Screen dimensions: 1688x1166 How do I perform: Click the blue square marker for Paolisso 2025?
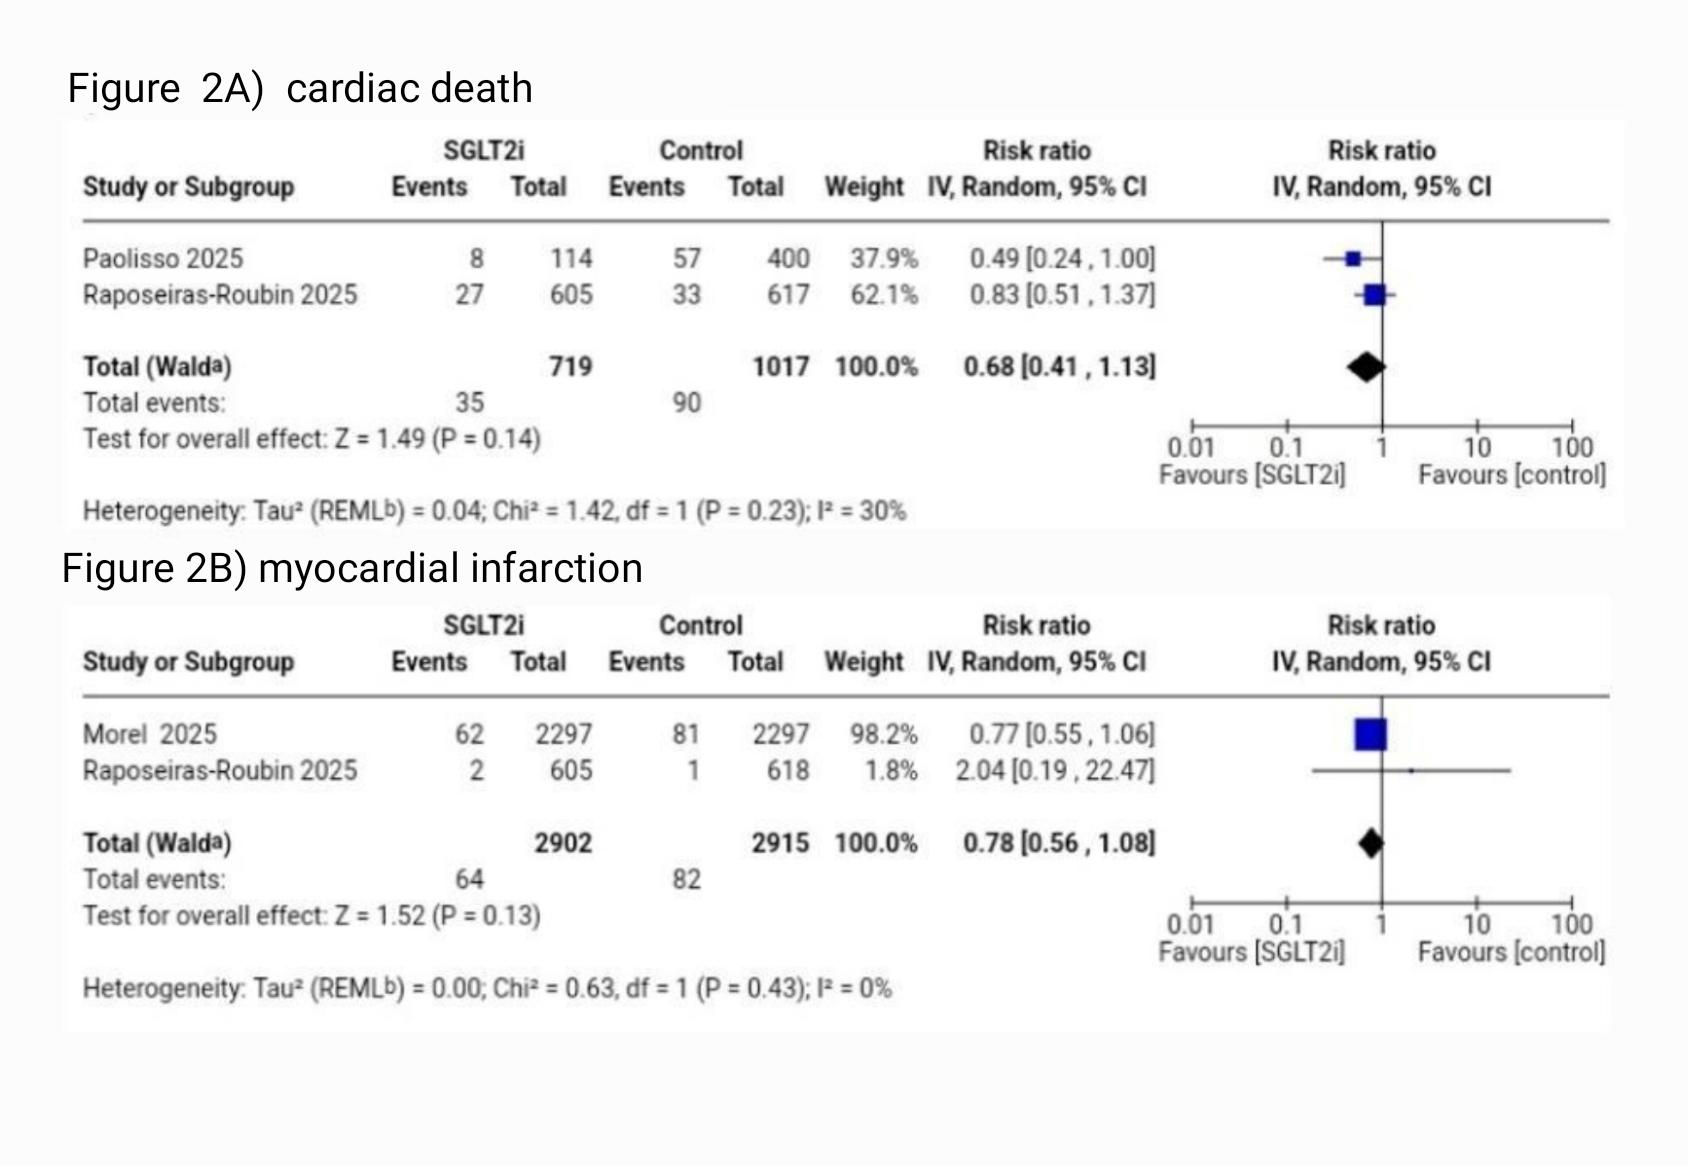tap(1353, 259)
